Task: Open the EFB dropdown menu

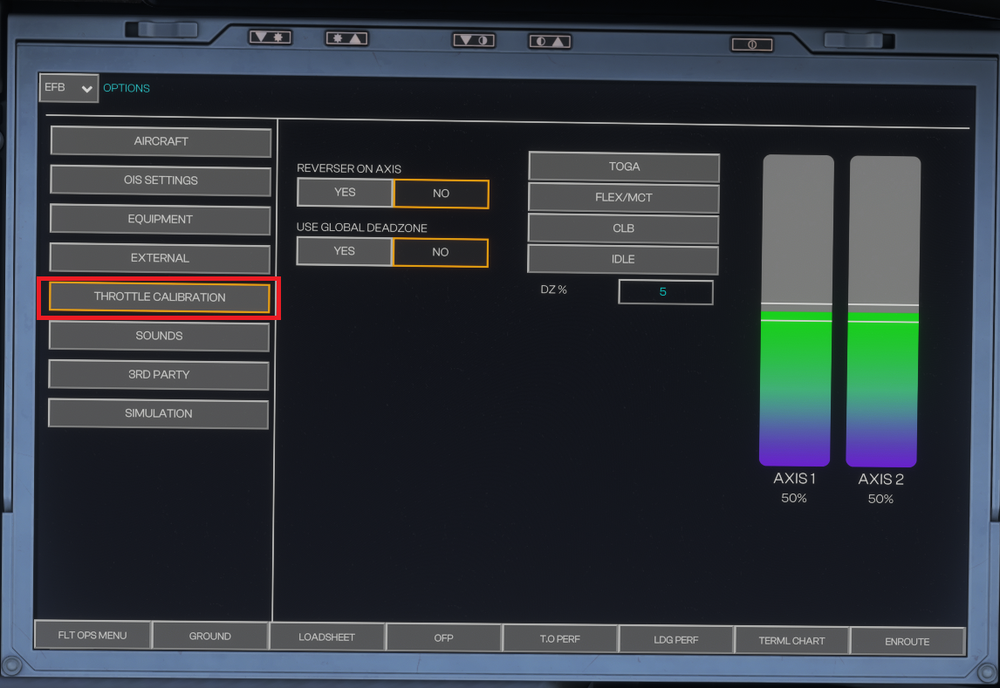Action: tap(69, 88)
